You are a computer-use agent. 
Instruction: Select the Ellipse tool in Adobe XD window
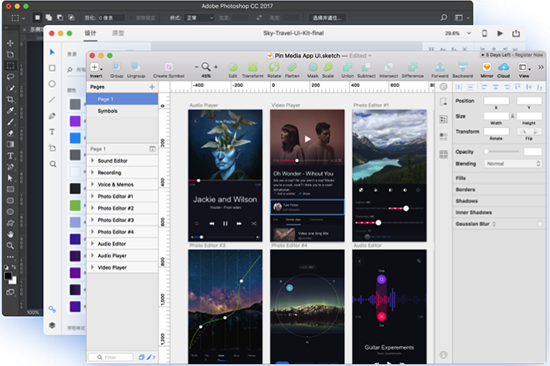52,84
